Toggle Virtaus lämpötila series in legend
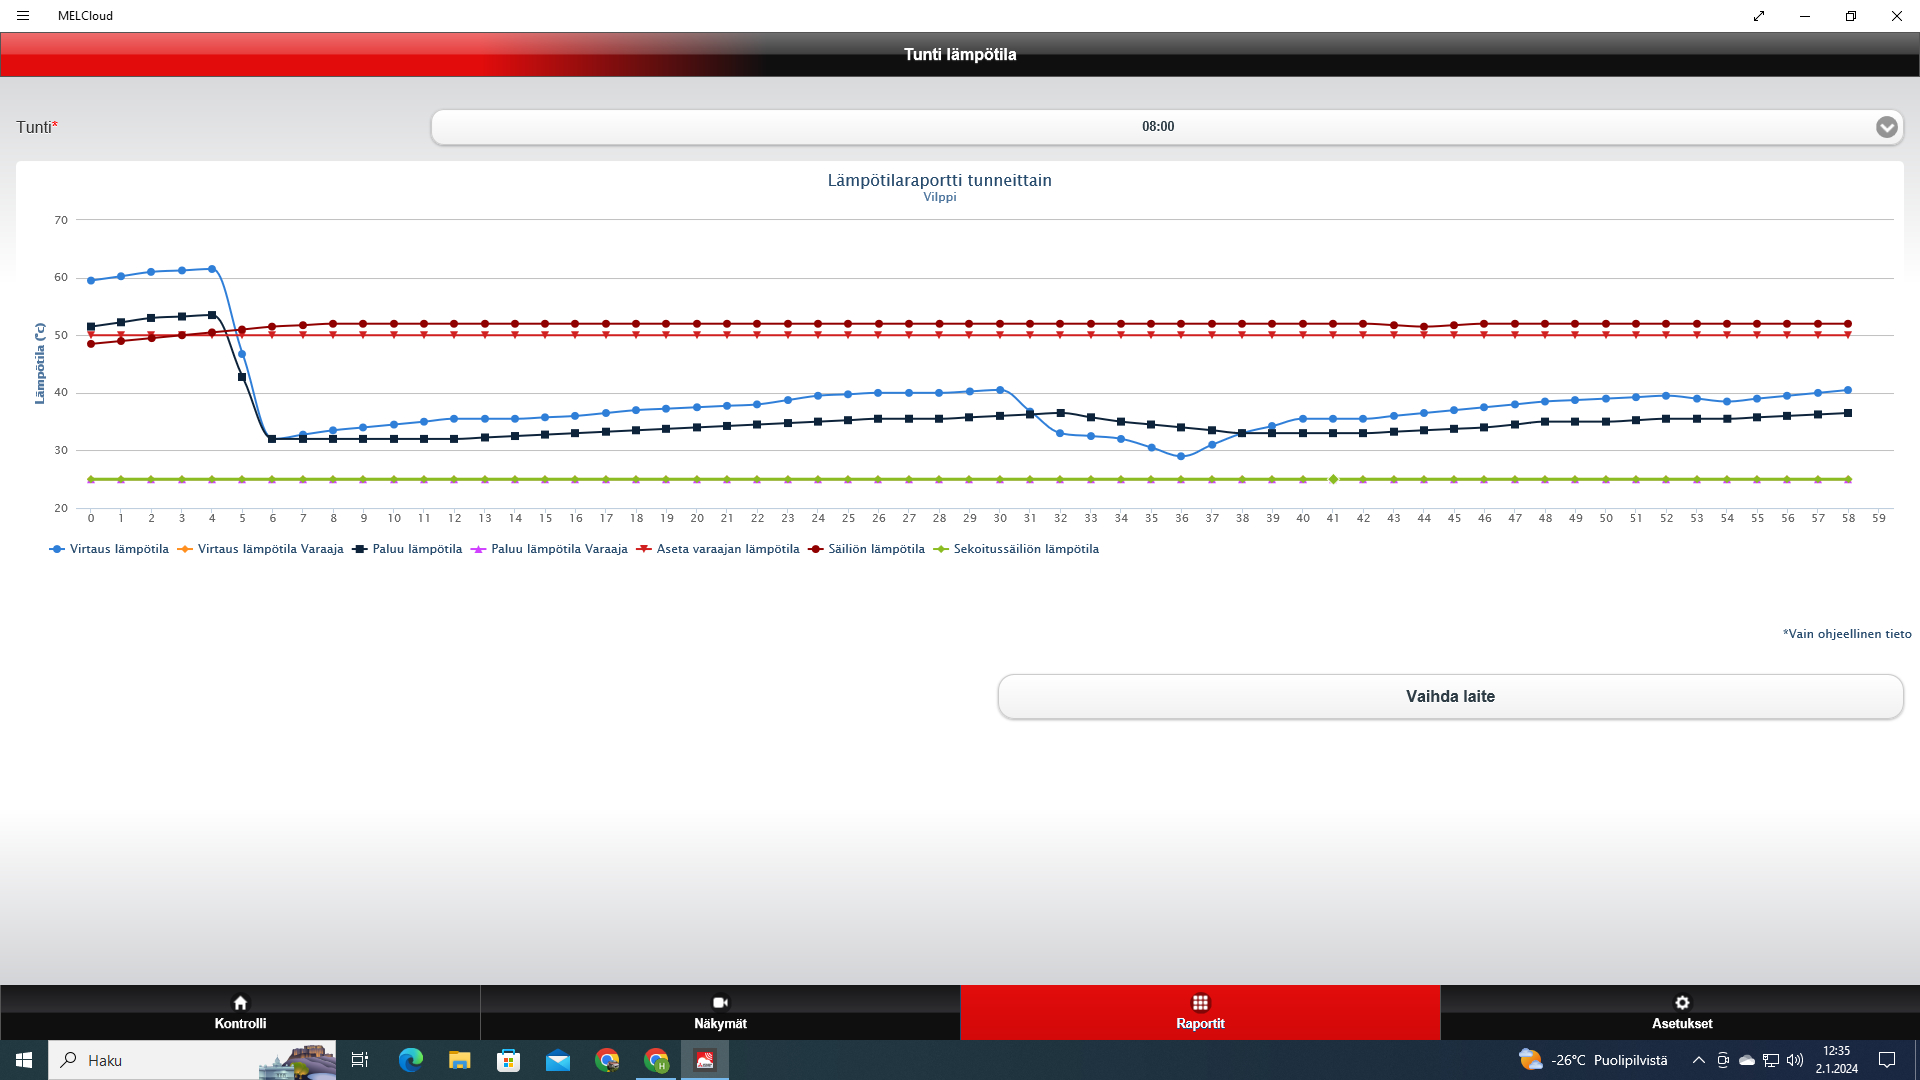 118,549
